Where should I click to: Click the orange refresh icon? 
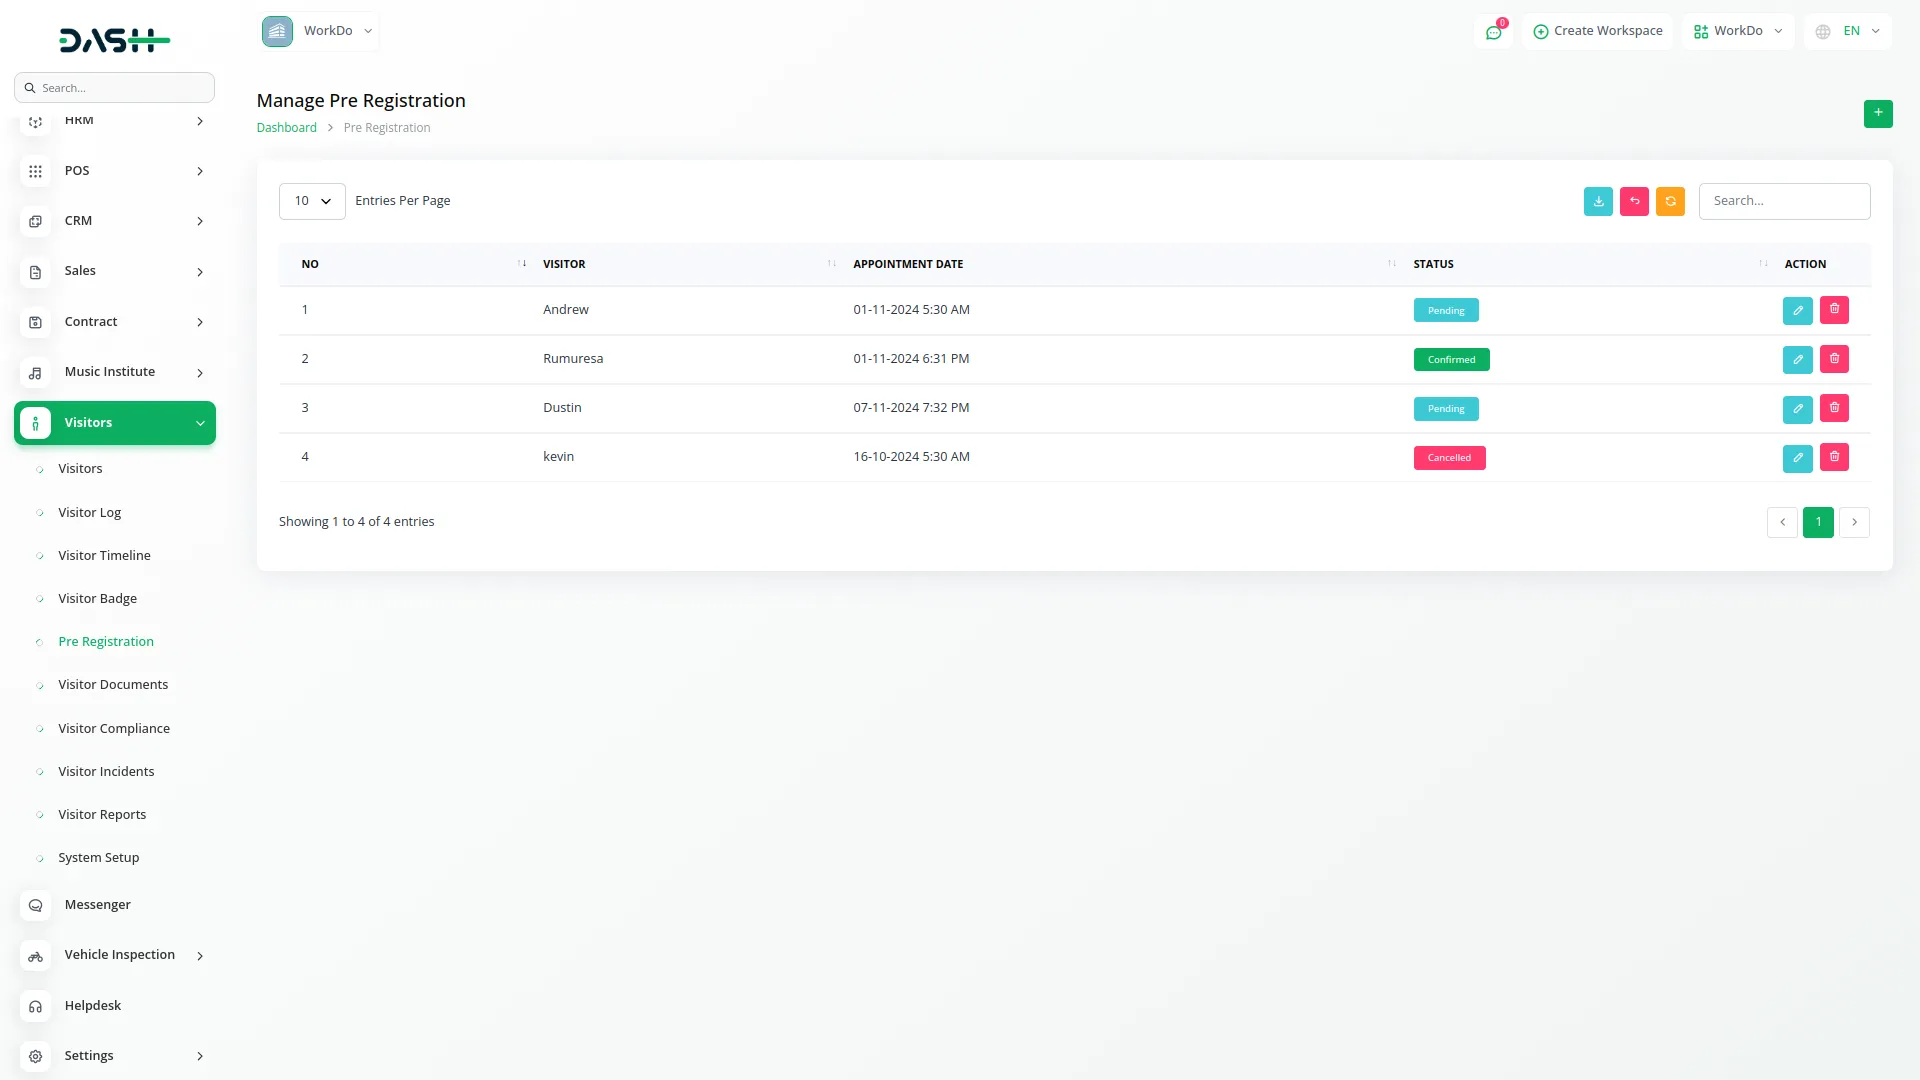point(1670,201)
